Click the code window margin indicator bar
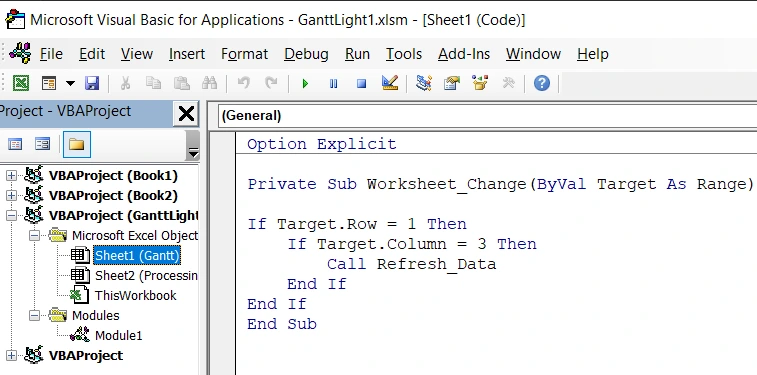This screenshot has width=757, height=375. coord(222,253)
